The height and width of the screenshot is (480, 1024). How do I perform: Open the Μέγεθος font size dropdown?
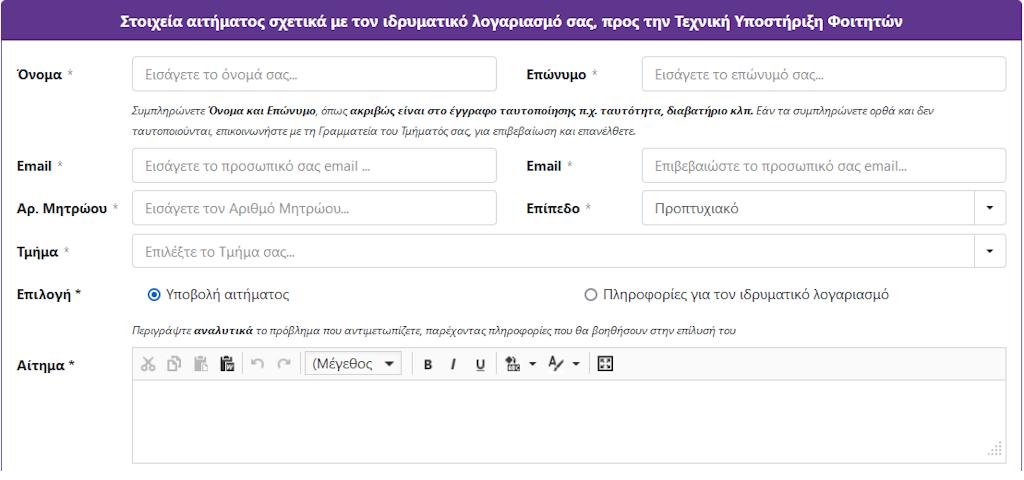click(x=352, y=364)
